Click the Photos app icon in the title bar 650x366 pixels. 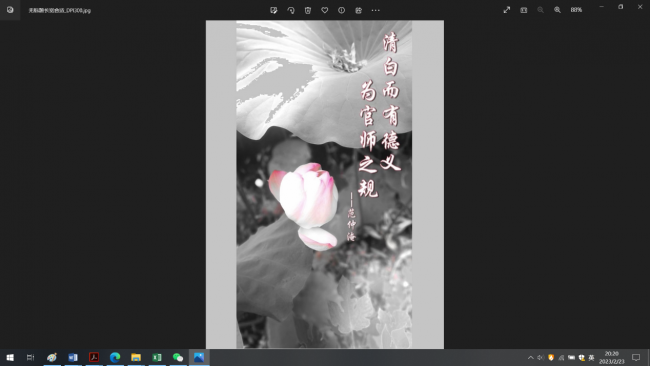(x=10, y=10)
